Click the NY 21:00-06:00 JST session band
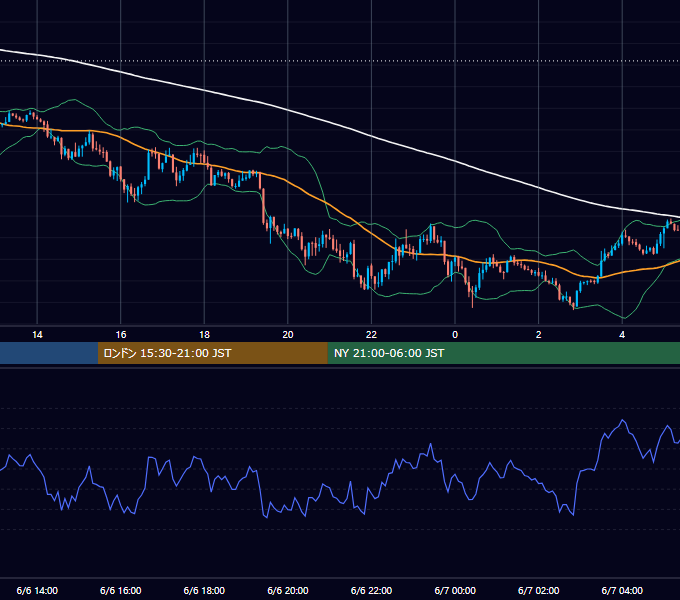 point(503,353)
